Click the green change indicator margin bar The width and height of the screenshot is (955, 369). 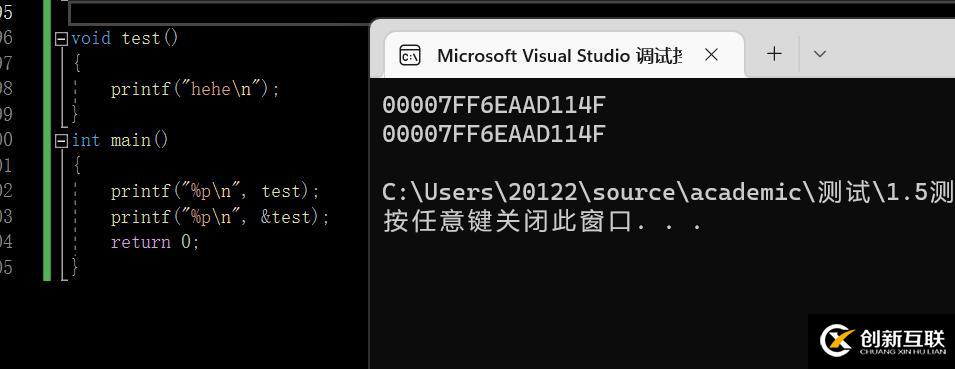click(47, 140)
